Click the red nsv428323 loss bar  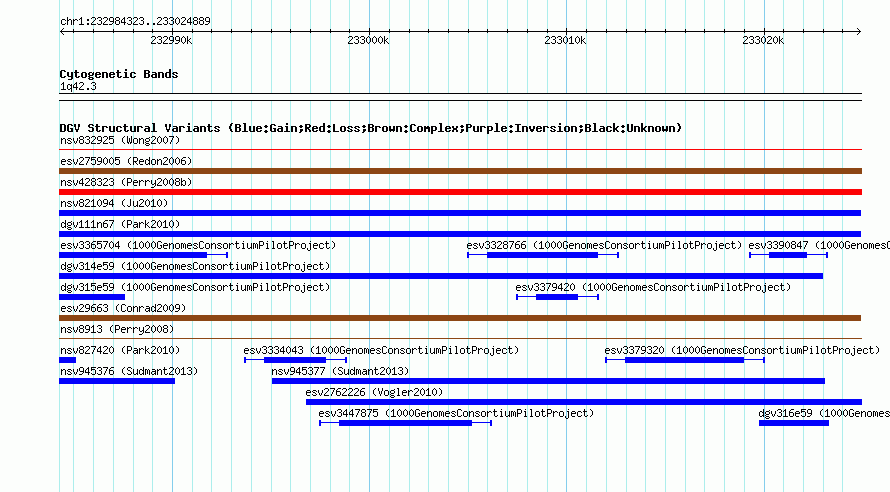click(x=460, y=192)
